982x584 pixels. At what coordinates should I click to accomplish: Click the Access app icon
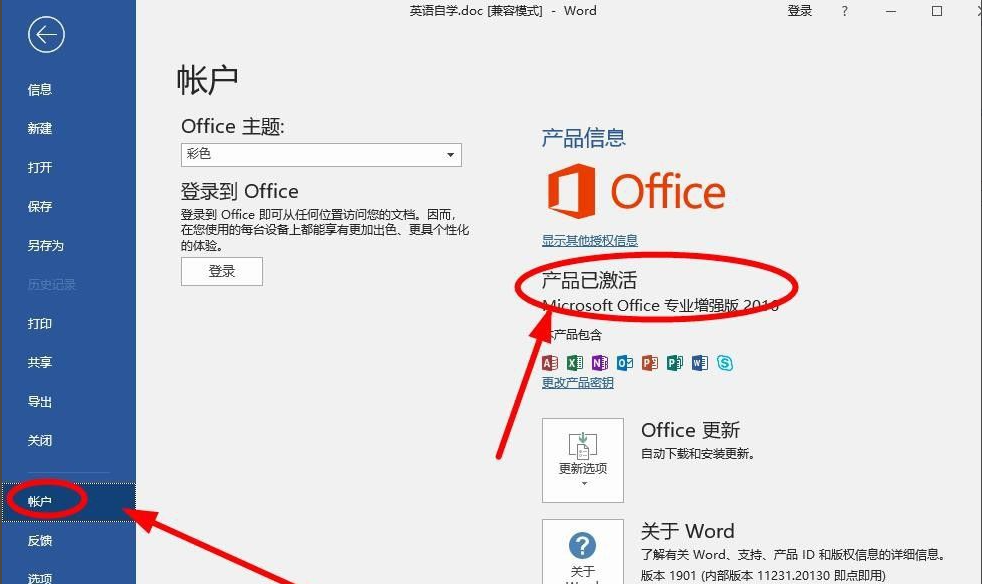pyautogui.click(x=549, y=363)
